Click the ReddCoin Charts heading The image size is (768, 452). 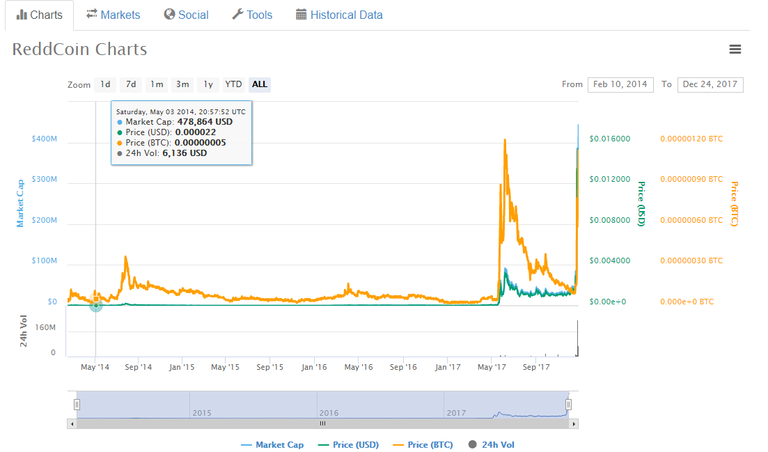79,49
